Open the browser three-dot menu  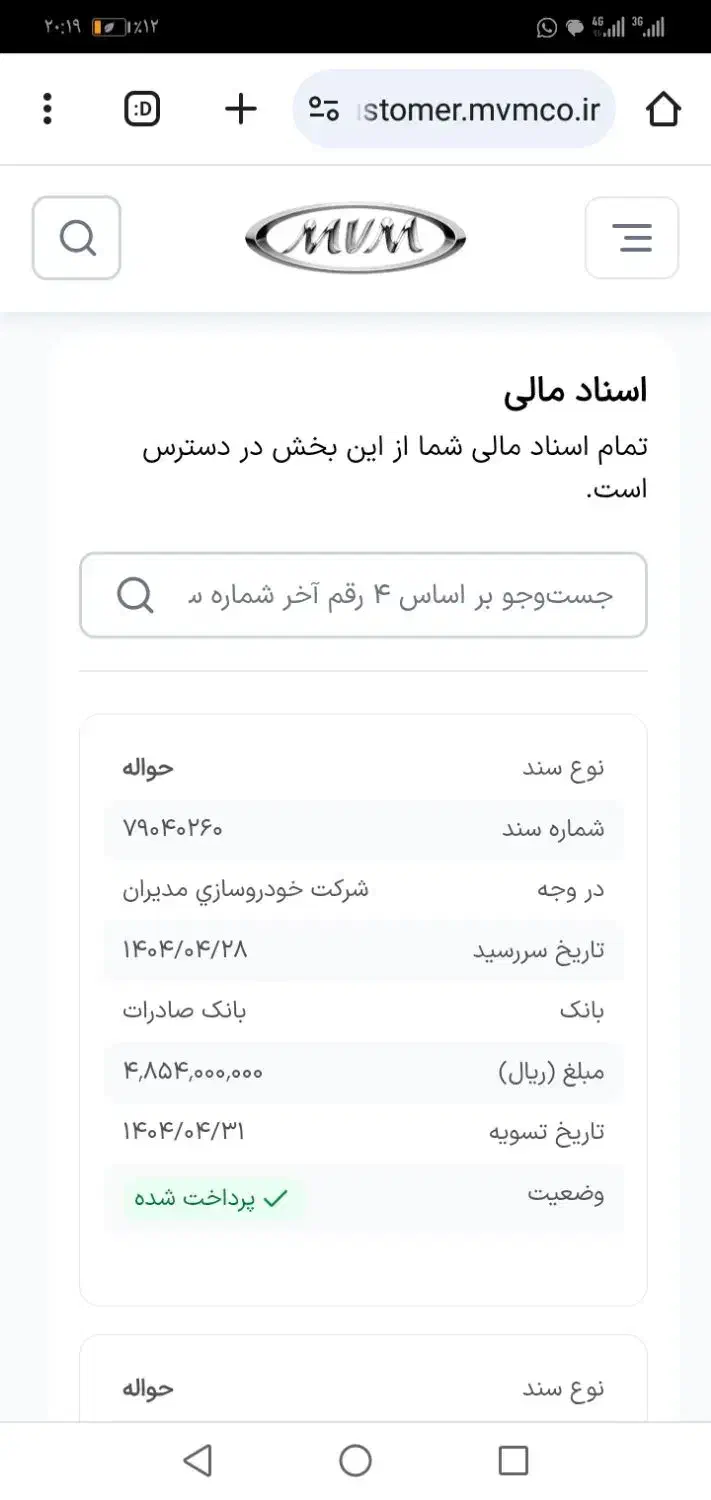click(x=47, y=109)
